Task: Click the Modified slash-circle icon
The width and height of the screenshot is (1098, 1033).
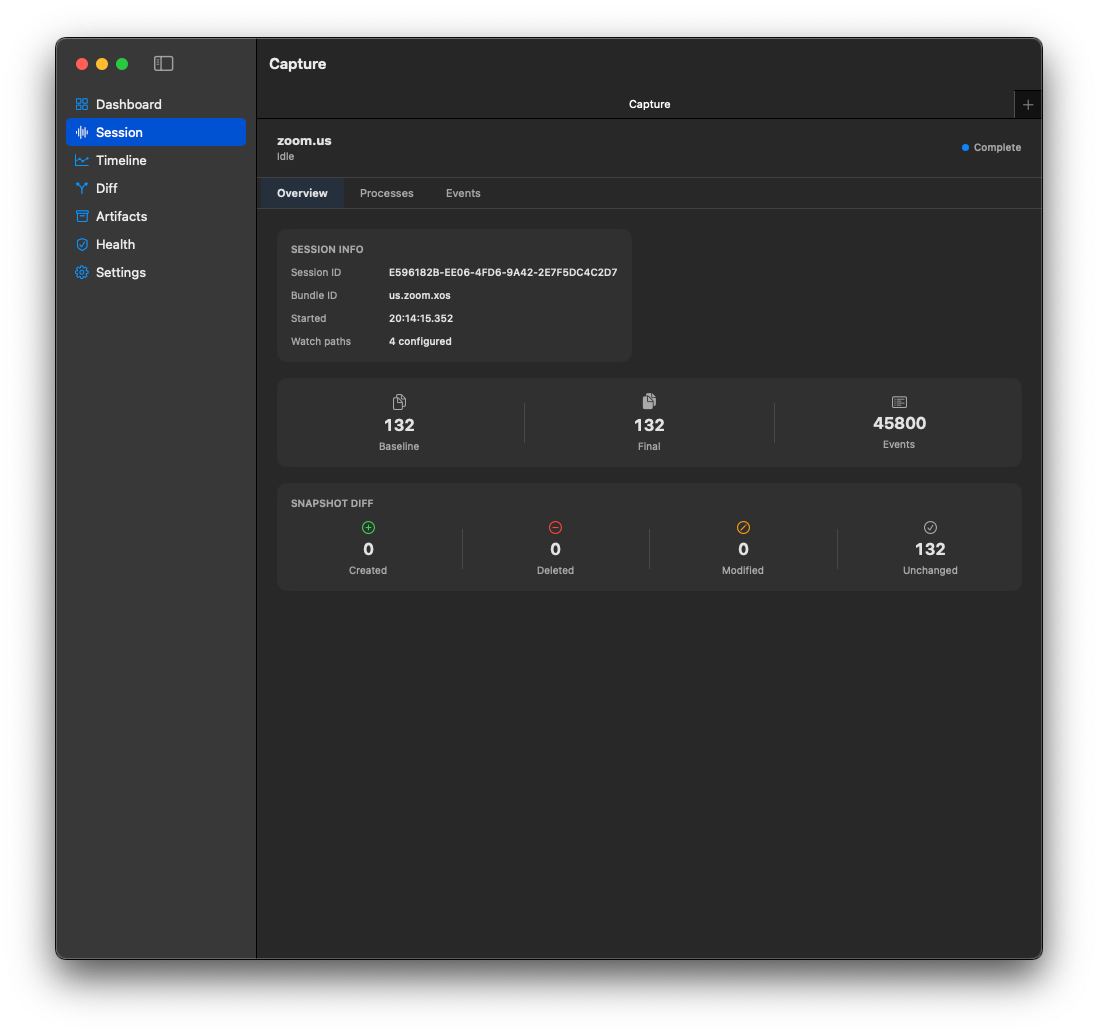Action: click(743, 527)
